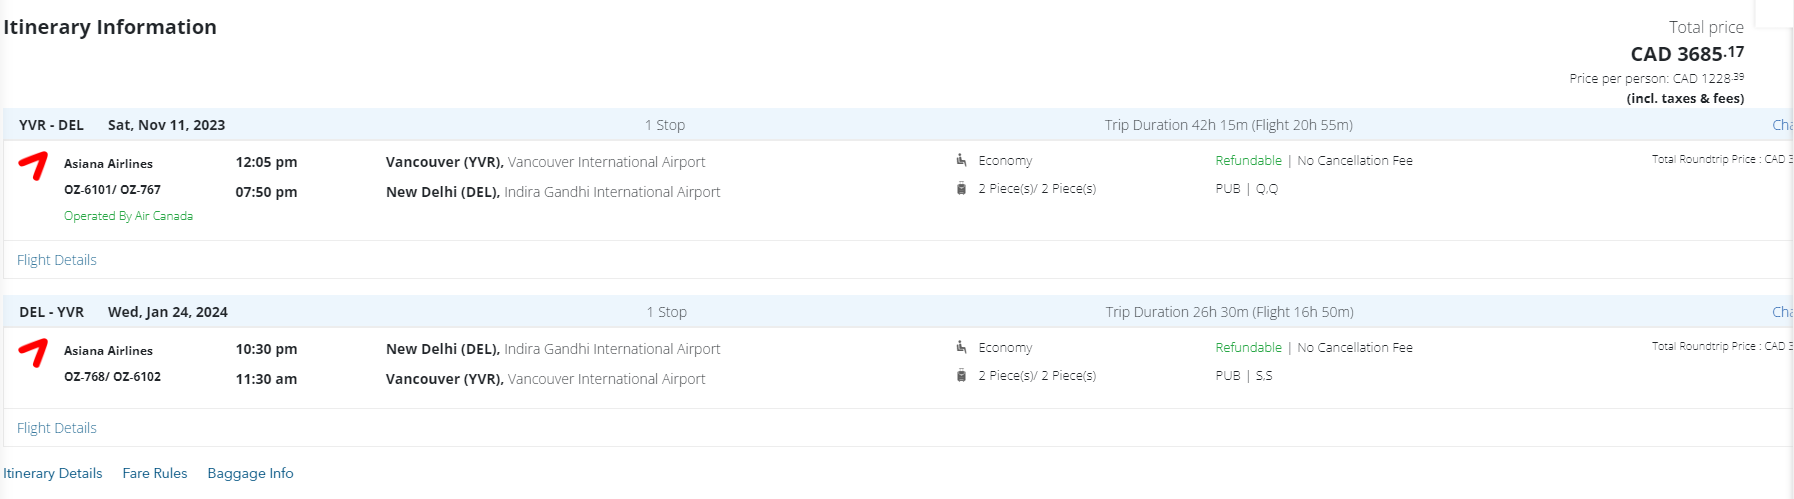
Task: Open the Itinerary Details tab
Action: coord(53,473)
